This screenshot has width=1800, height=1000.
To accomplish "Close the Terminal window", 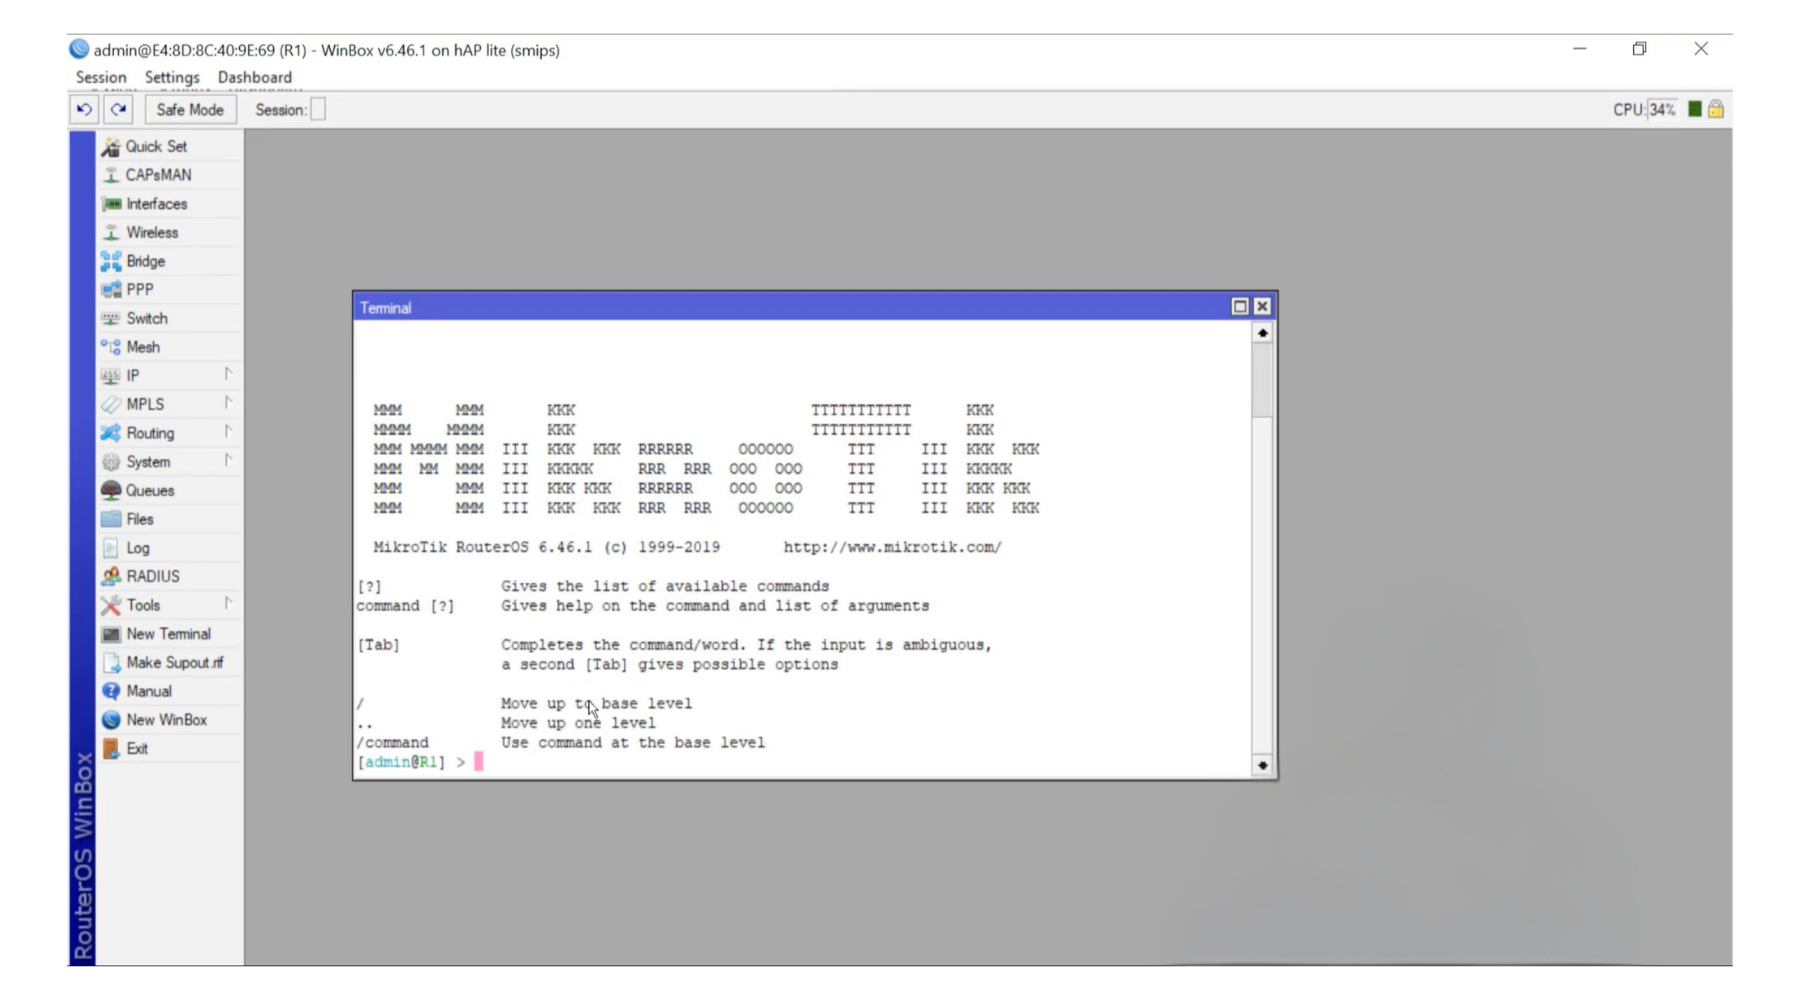I will coord(1262,307).
